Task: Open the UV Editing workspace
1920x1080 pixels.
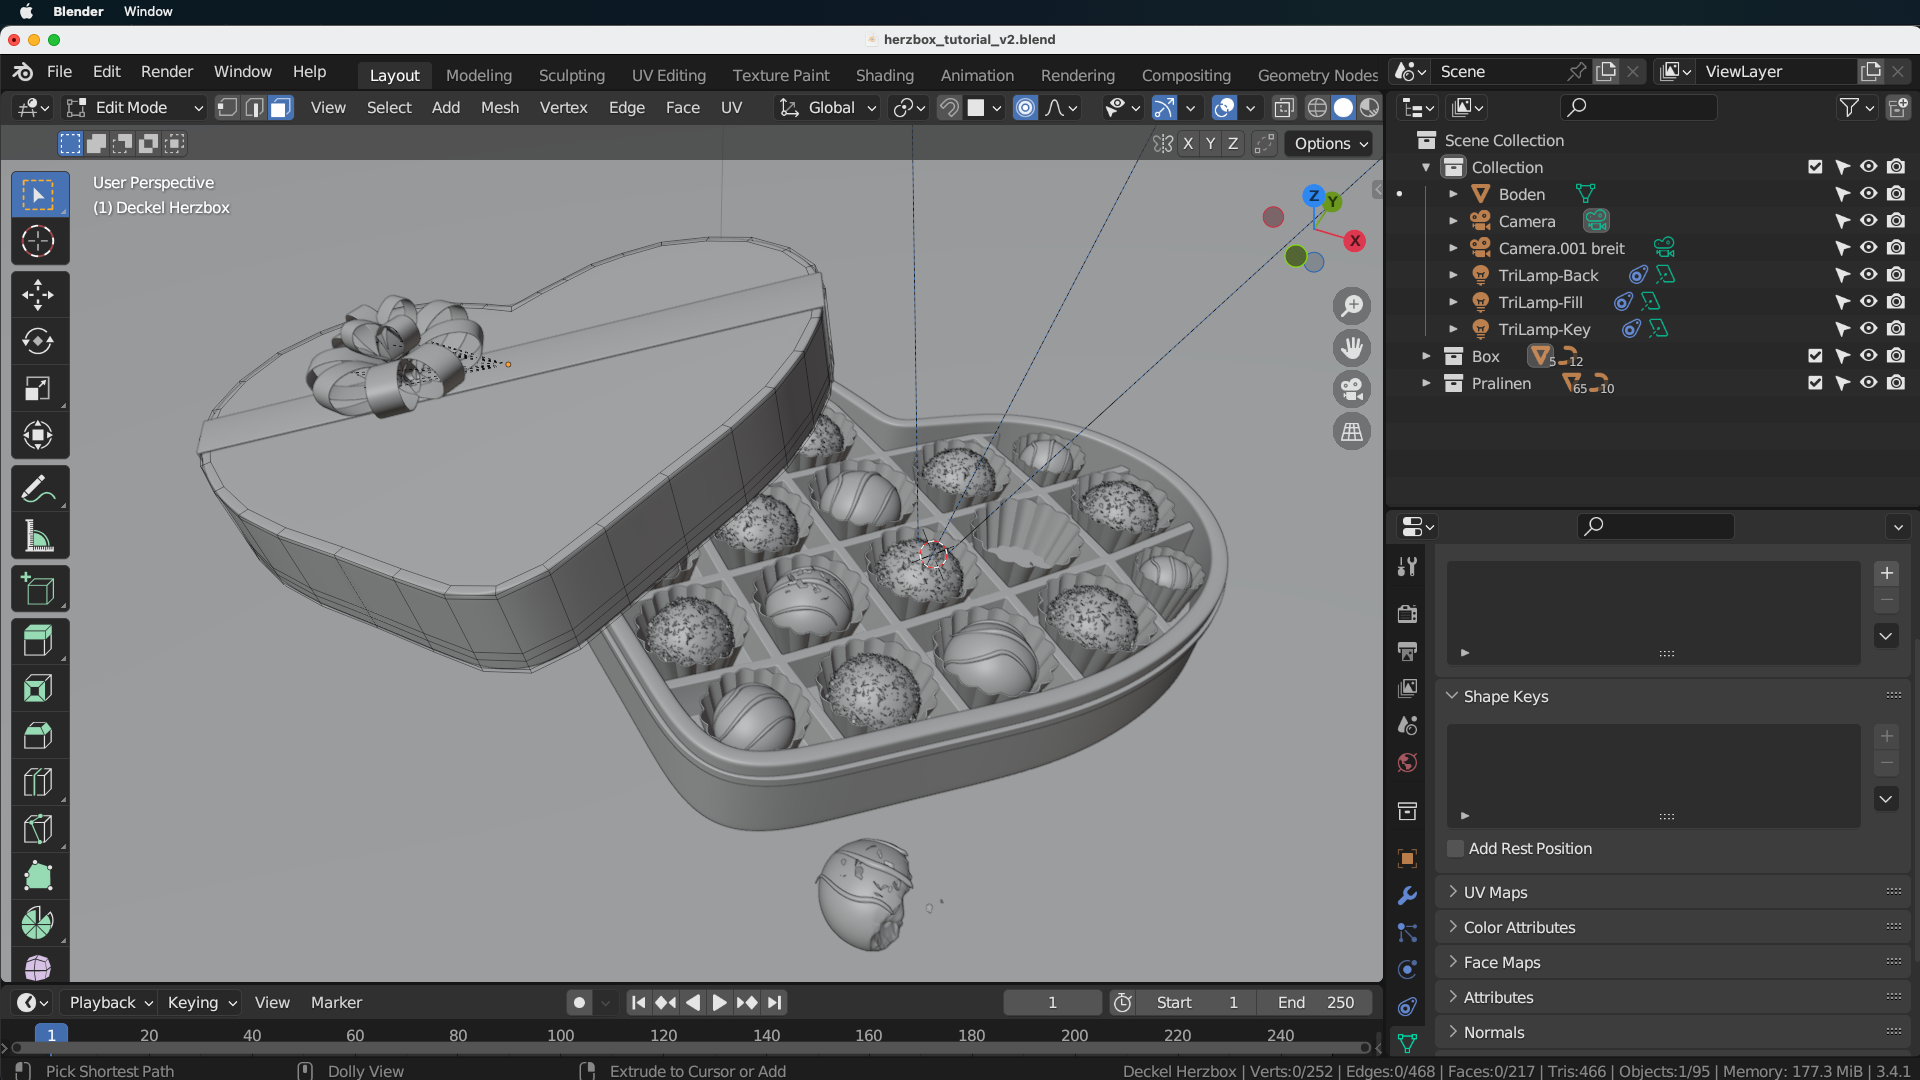Action: [x=668, y=75]
